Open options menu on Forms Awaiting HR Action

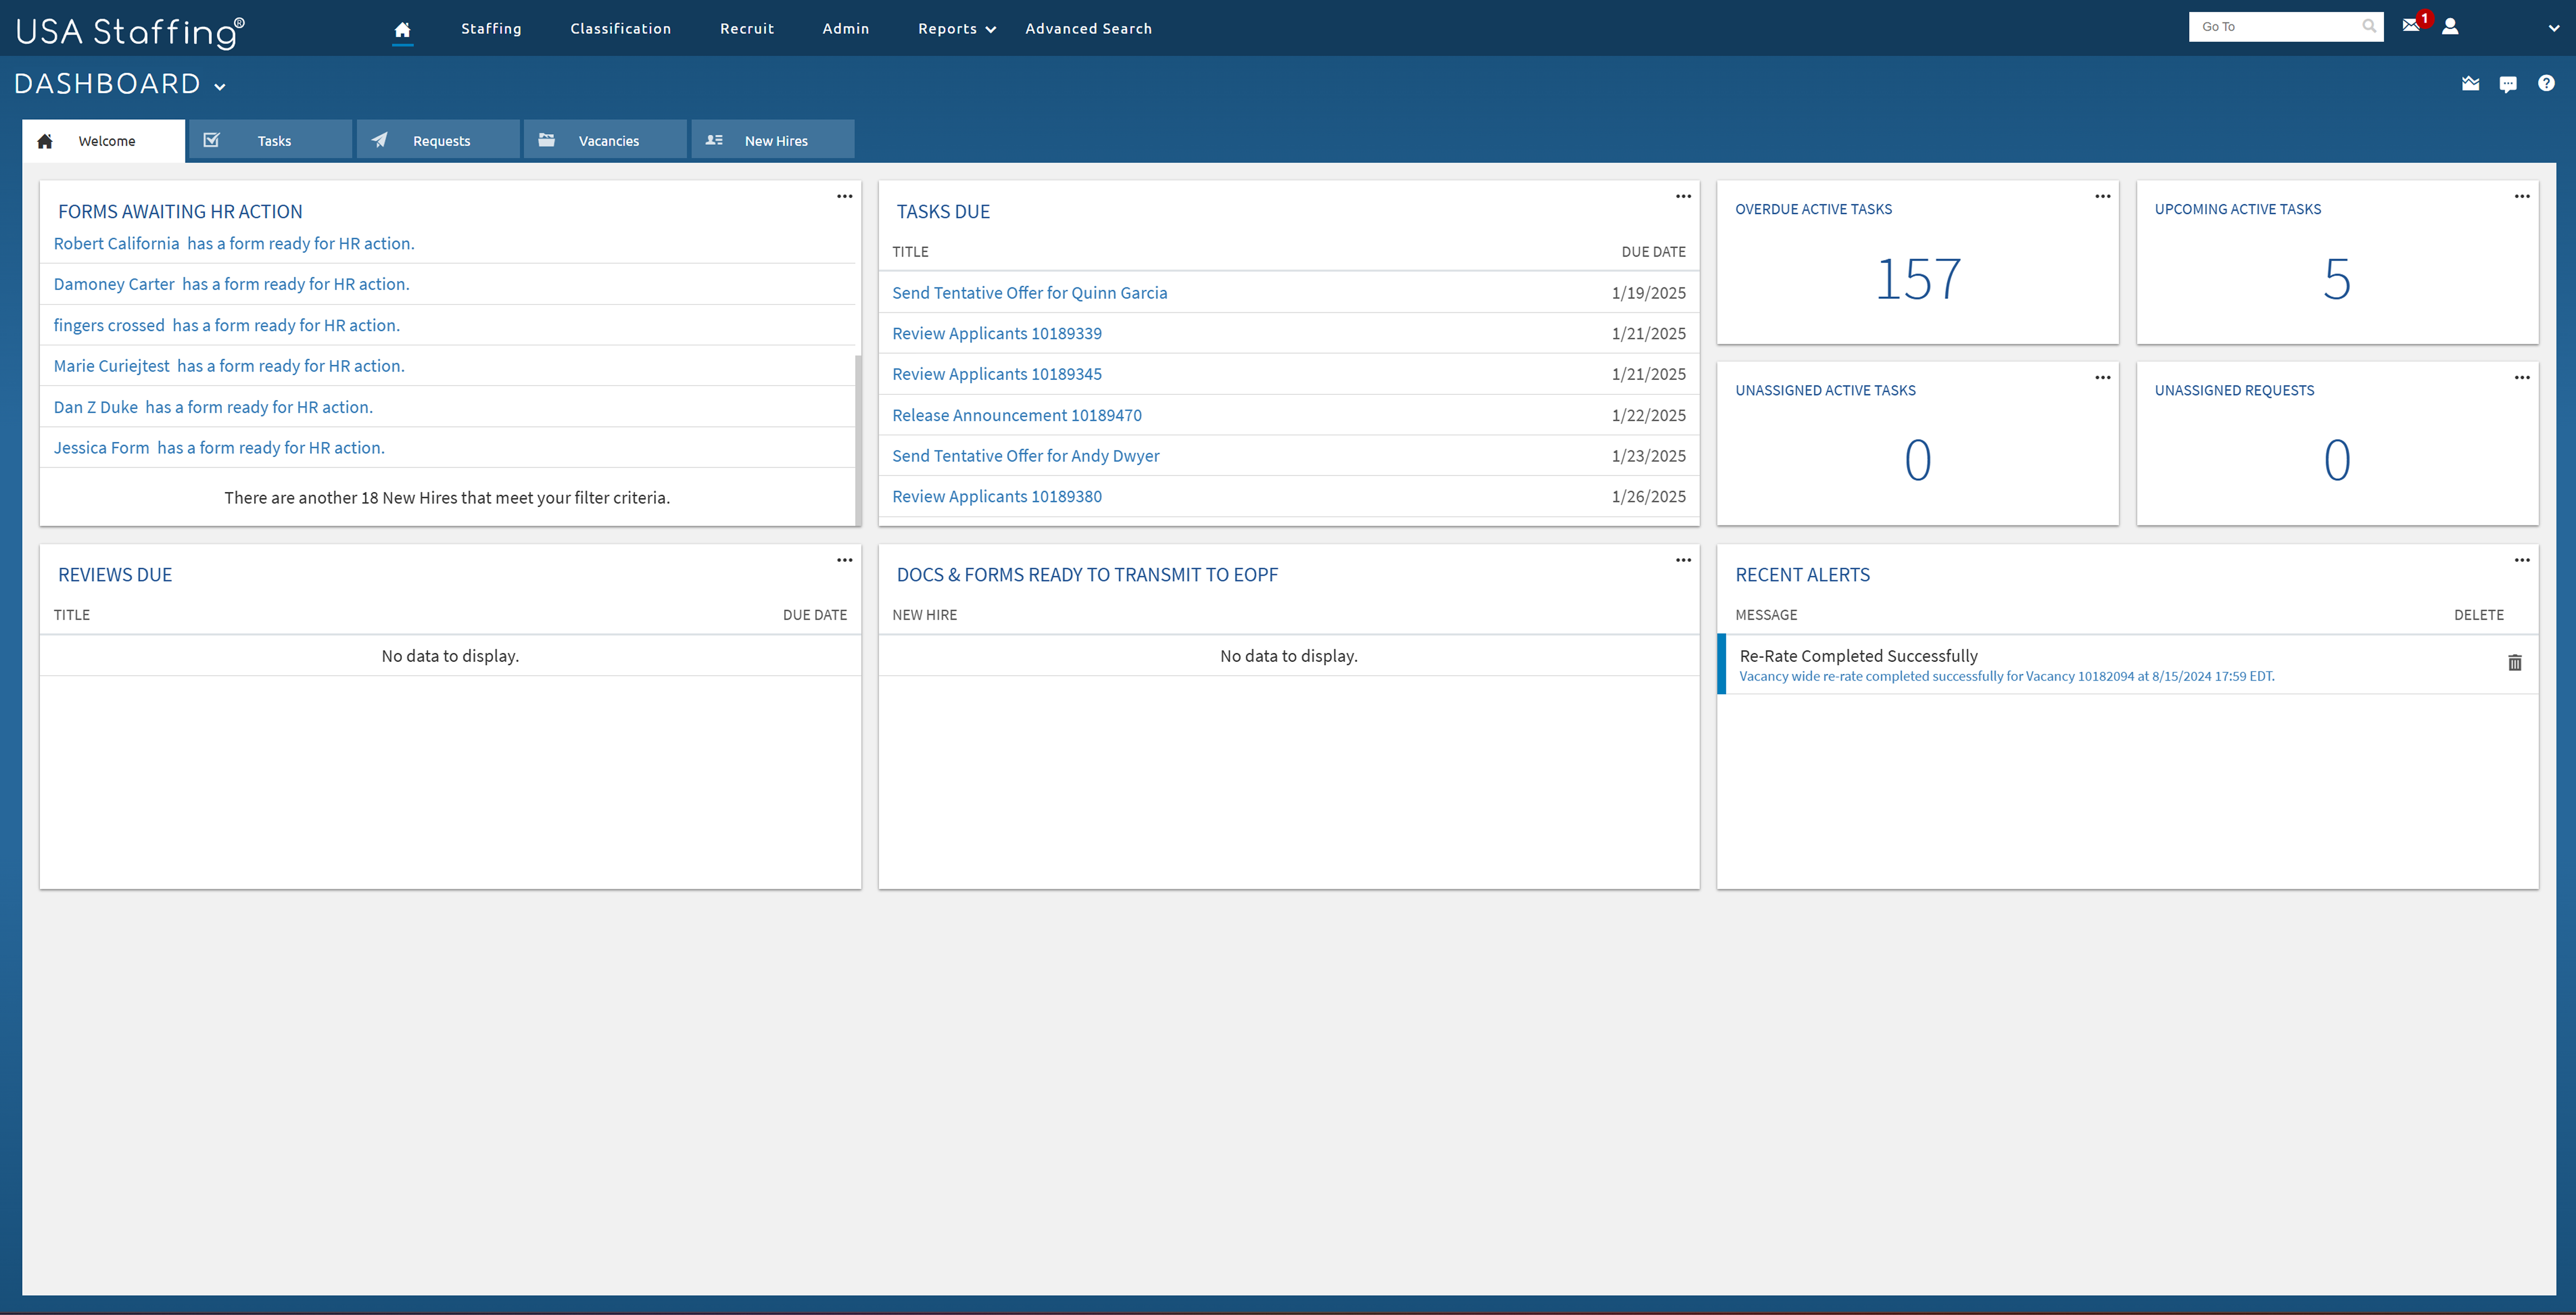(845, 196)
